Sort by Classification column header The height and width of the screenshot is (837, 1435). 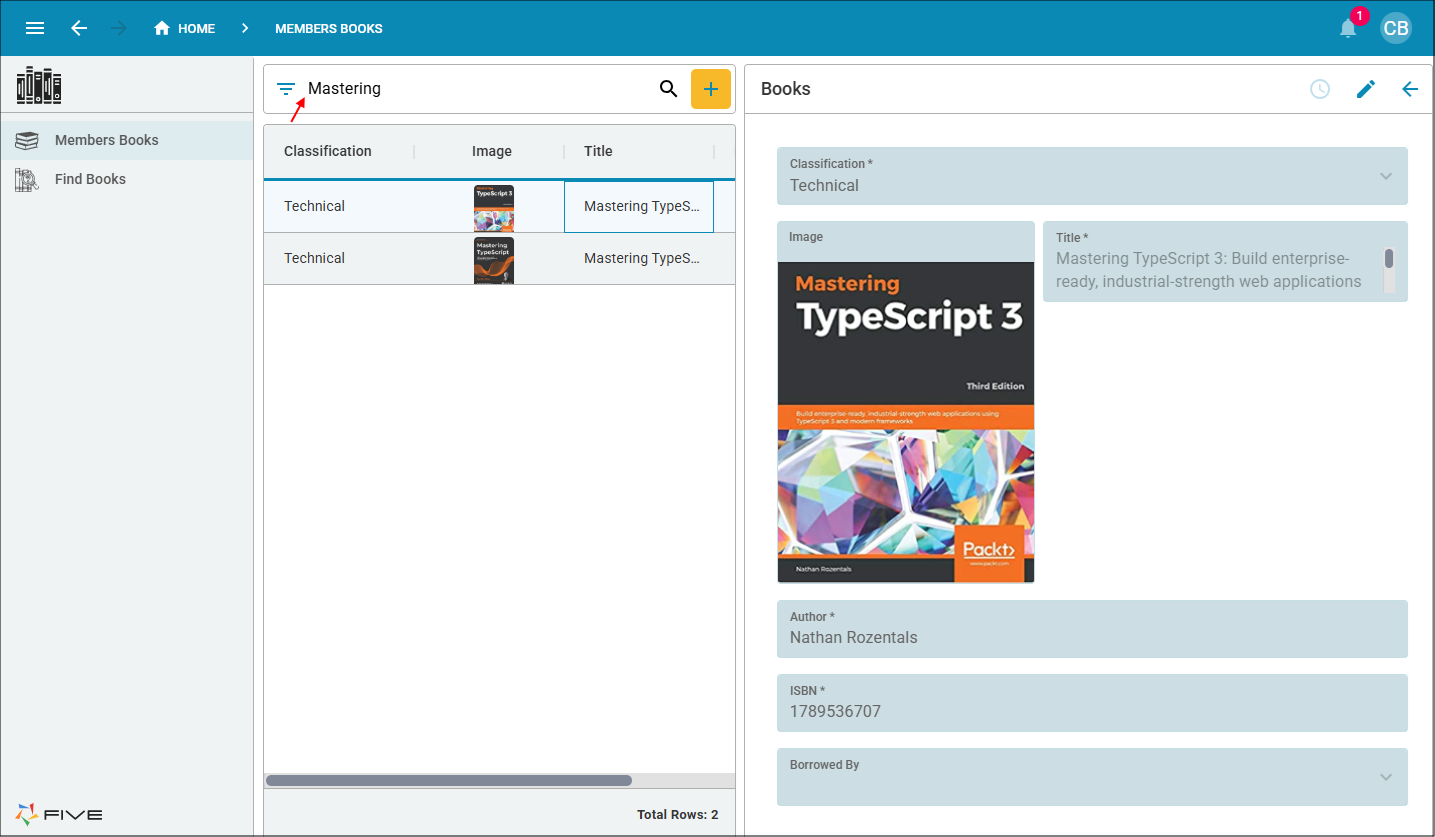(328, 151)
